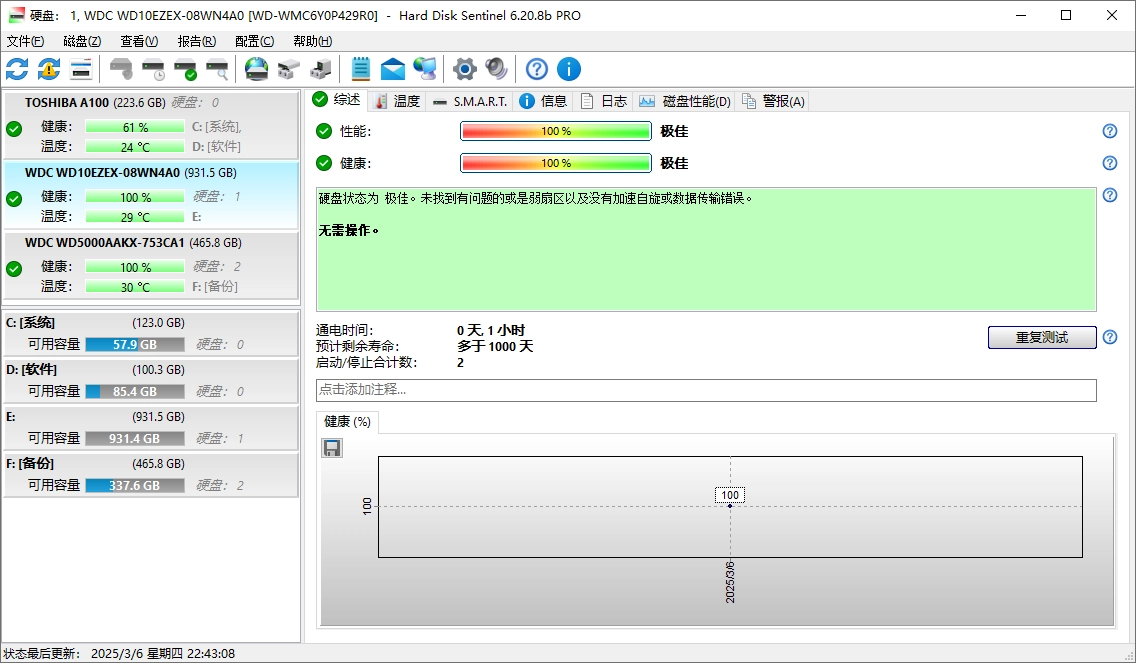Open the envelope email icon in toolbar

coord(393,69)
